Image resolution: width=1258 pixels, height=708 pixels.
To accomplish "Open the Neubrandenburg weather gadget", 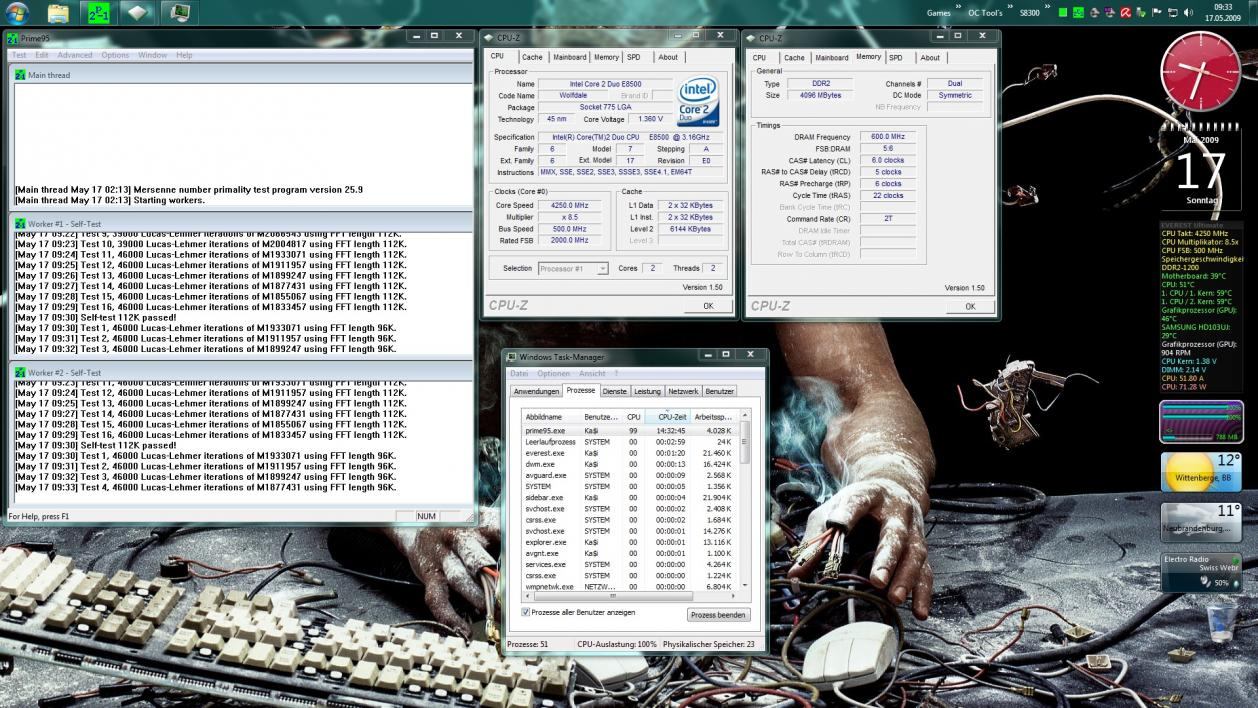I will click(1200, 522).
